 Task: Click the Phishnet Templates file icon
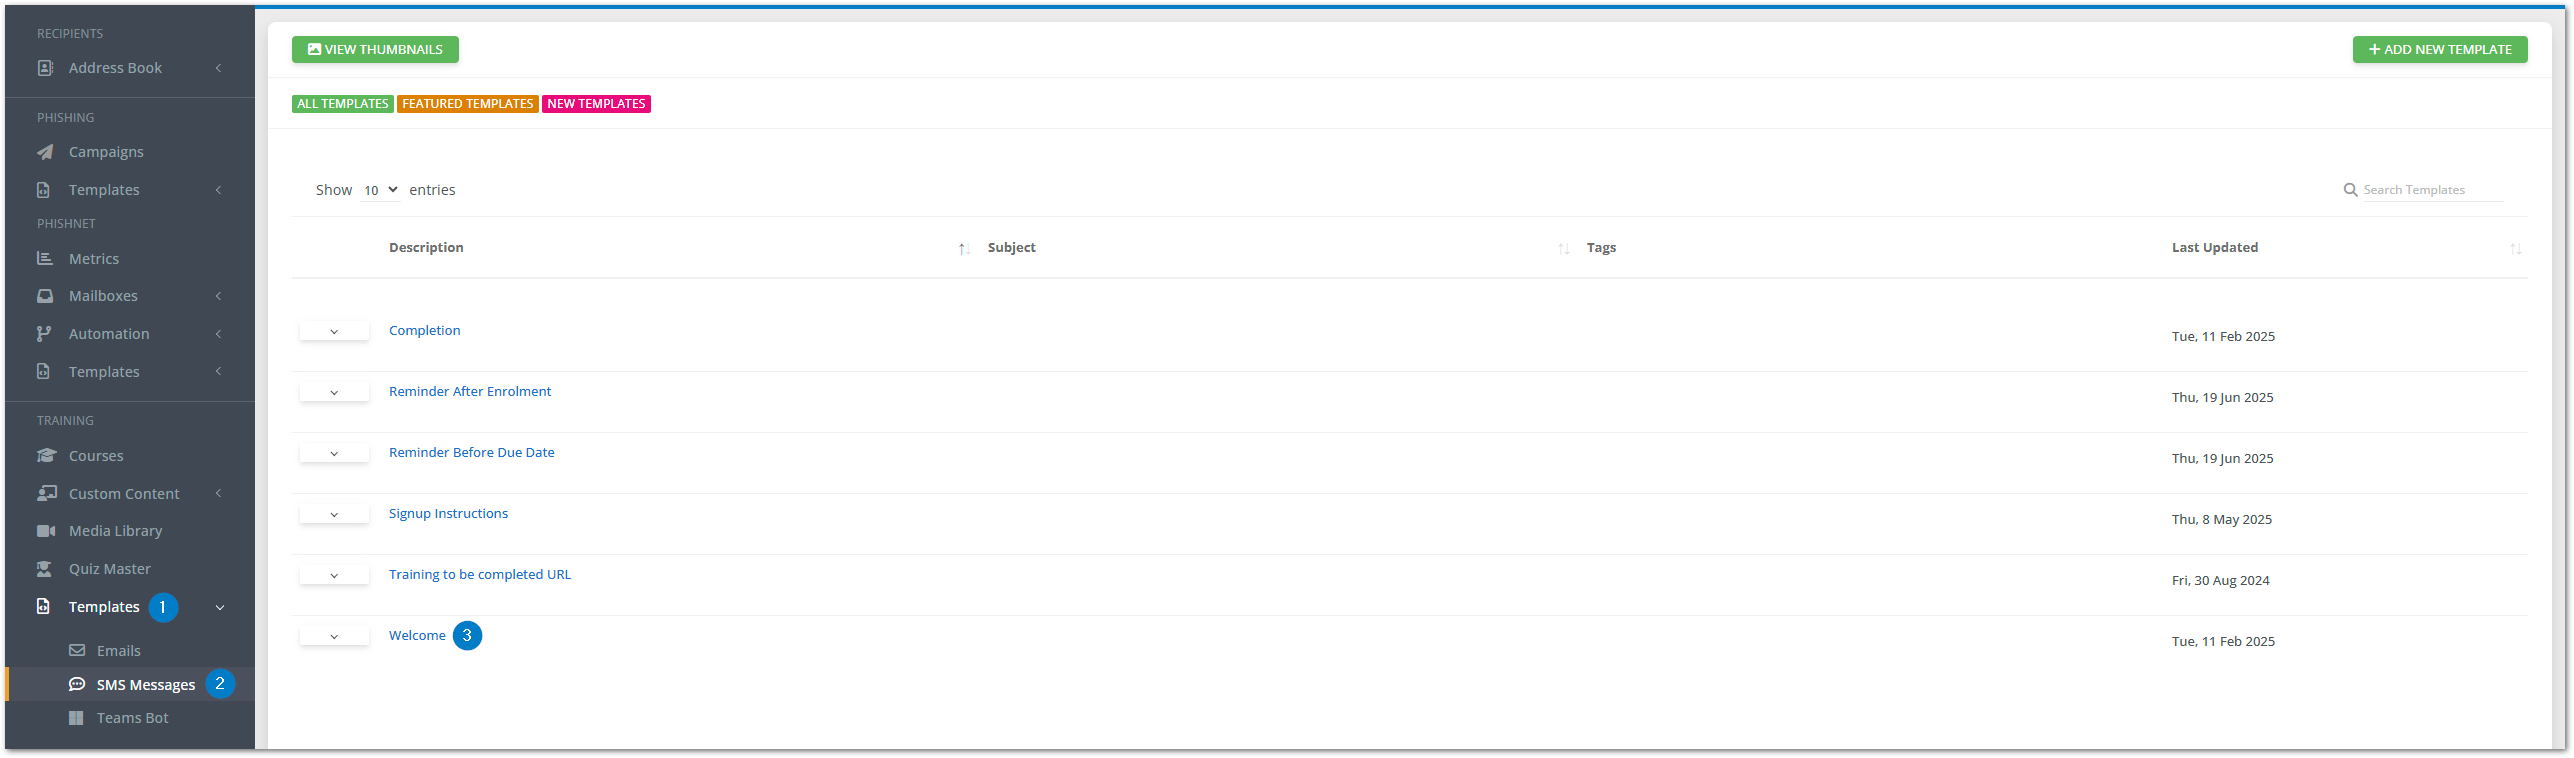click(44, 372)
